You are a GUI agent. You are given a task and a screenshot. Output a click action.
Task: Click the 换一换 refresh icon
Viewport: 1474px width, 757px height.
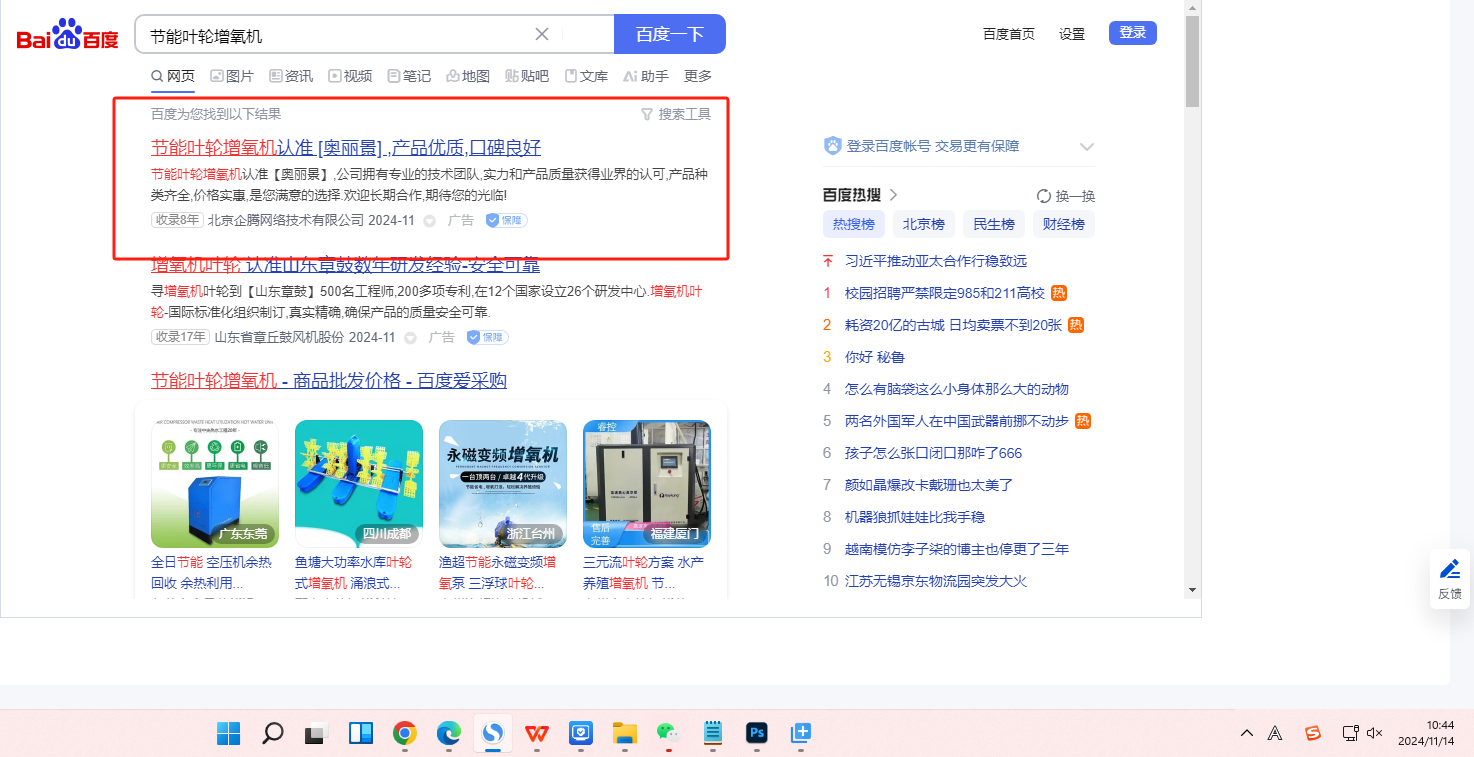[1044, 196]
